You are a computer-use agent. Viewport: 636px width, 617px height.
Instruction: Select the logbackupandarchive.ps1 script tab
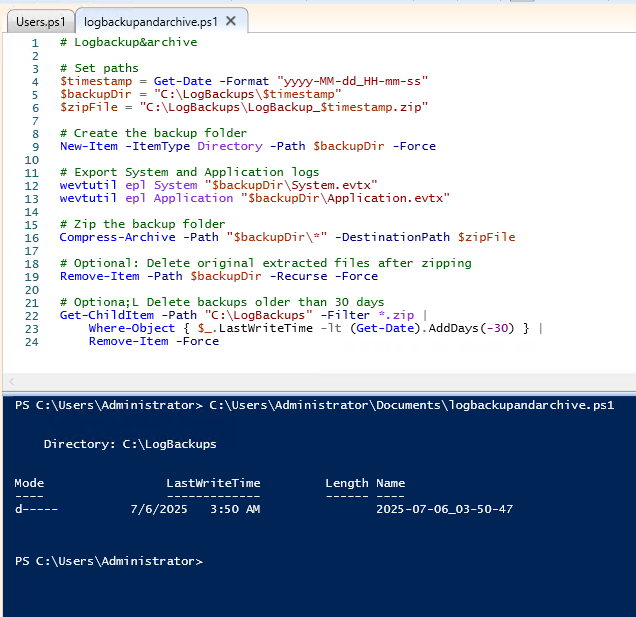point(150,21)
